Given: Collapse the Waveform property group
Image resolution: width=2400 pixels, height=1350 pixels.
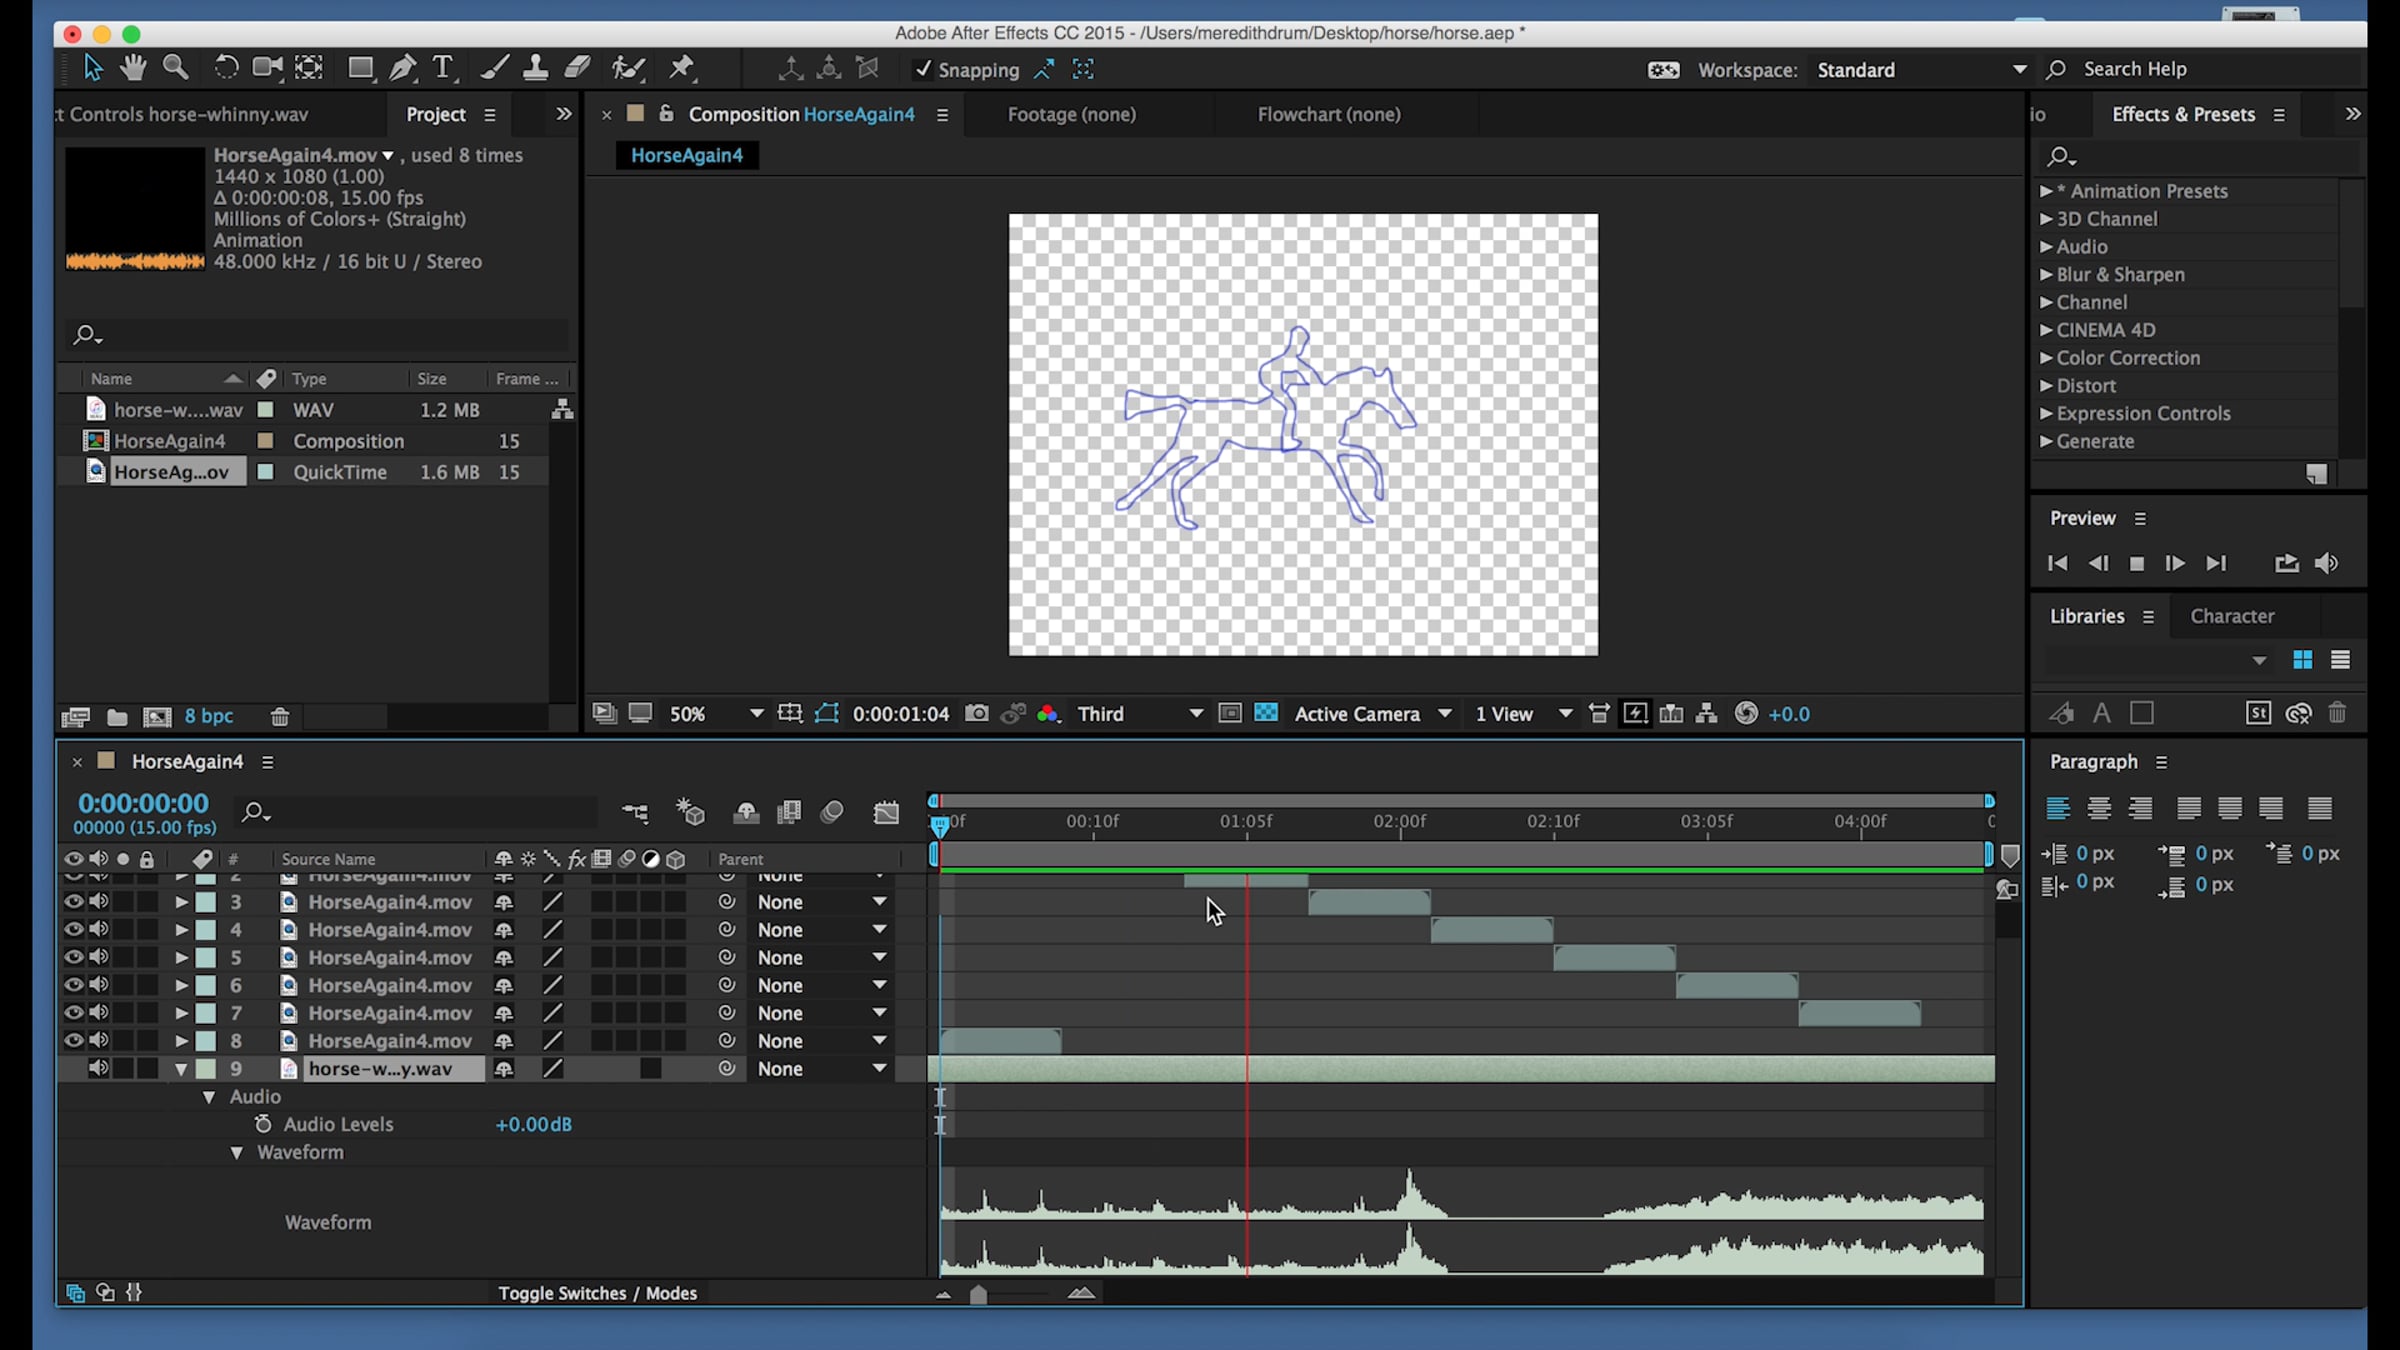Looking at the screenshot, I should coord(237,1152).
